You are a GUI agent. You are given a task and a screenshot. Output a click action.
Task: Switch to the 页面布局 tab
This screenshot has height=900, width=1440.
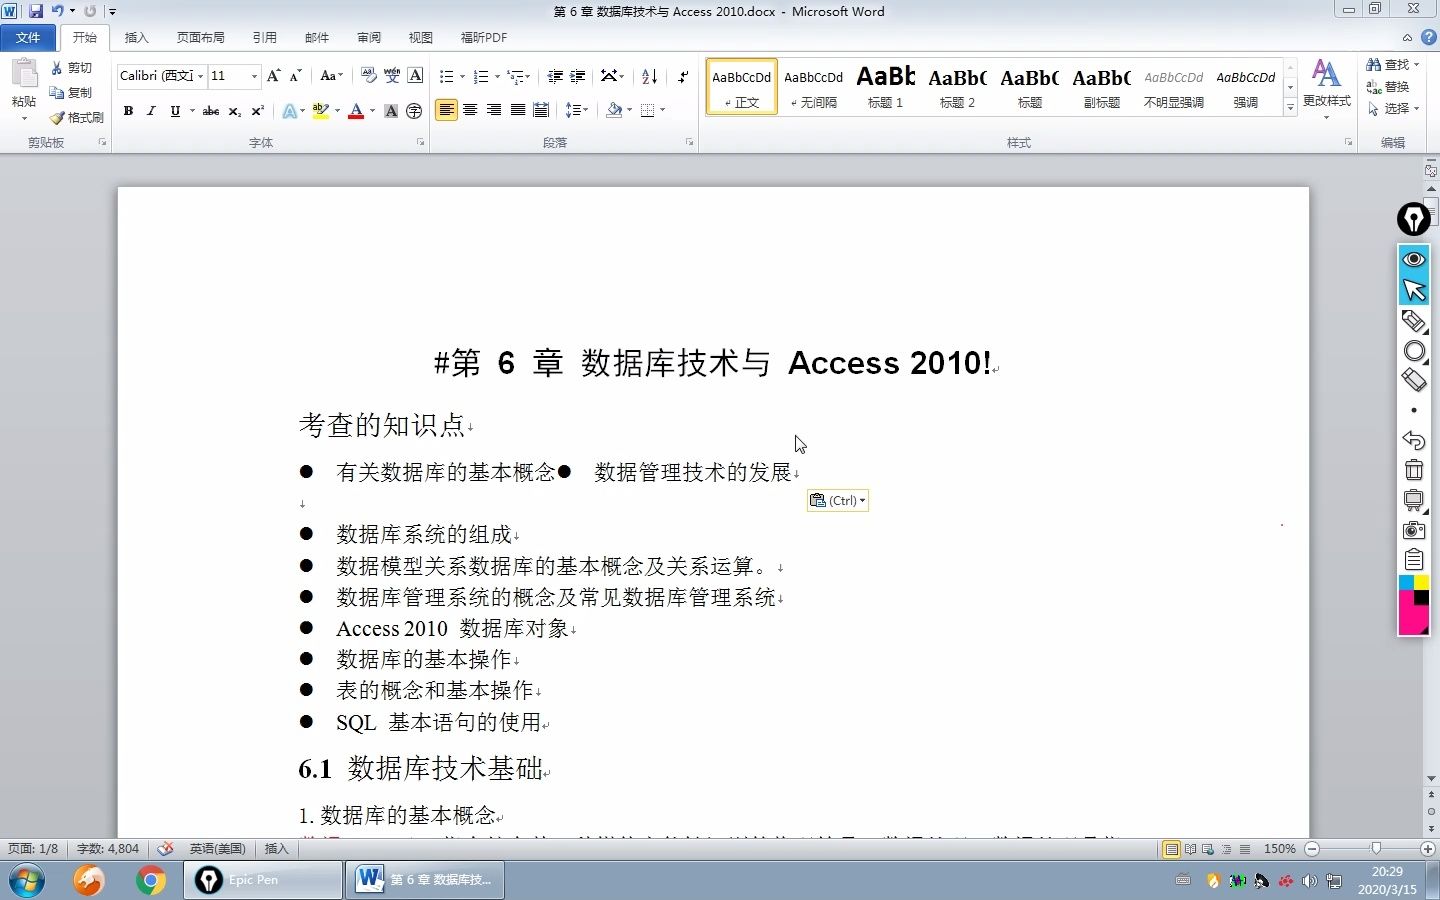pyautogui.click(x=200, y=38)
